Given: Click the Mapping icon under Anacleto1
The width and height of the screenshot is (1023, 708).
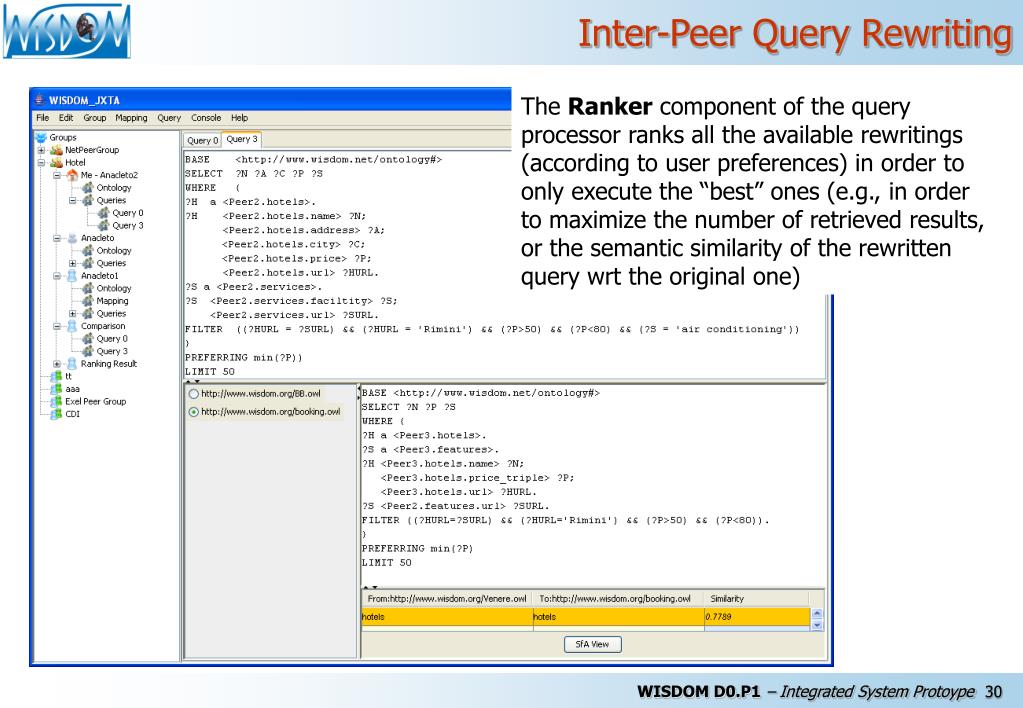Looking at the screenshot, I should pyautogui.click(x=88, y=301).
